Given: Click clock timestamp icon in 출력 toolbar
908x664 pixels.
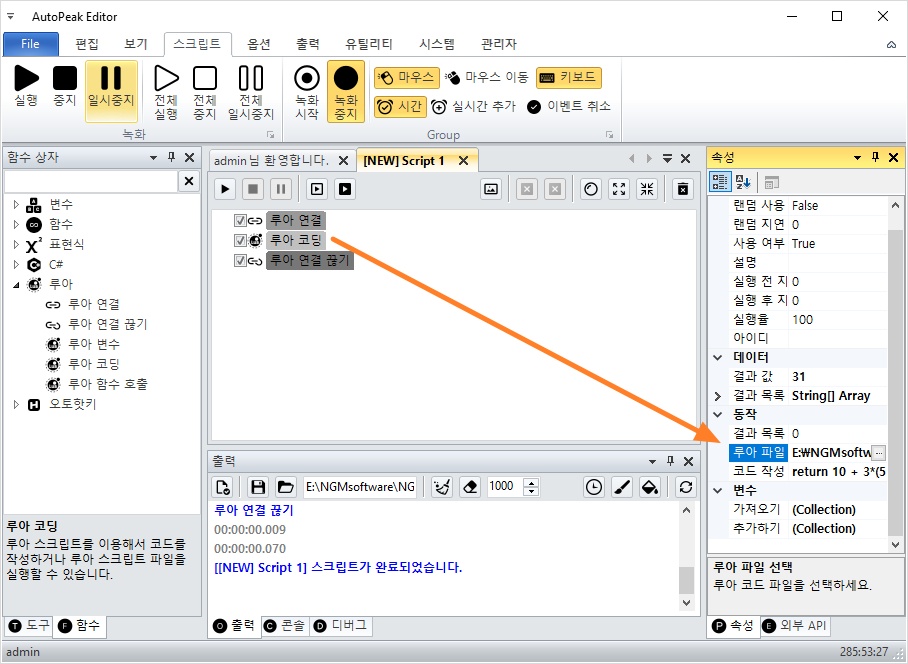Looking at the screenshot, I should (x=594, y=487).
